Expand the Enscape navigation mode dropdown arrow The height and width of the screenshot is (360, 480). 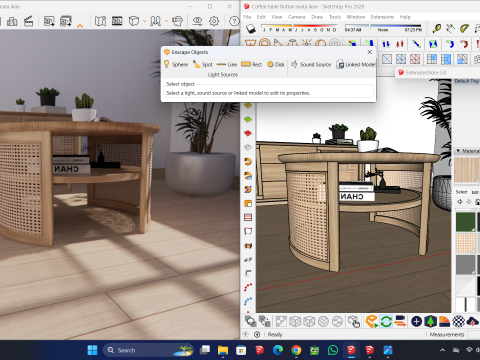(166, 22)
